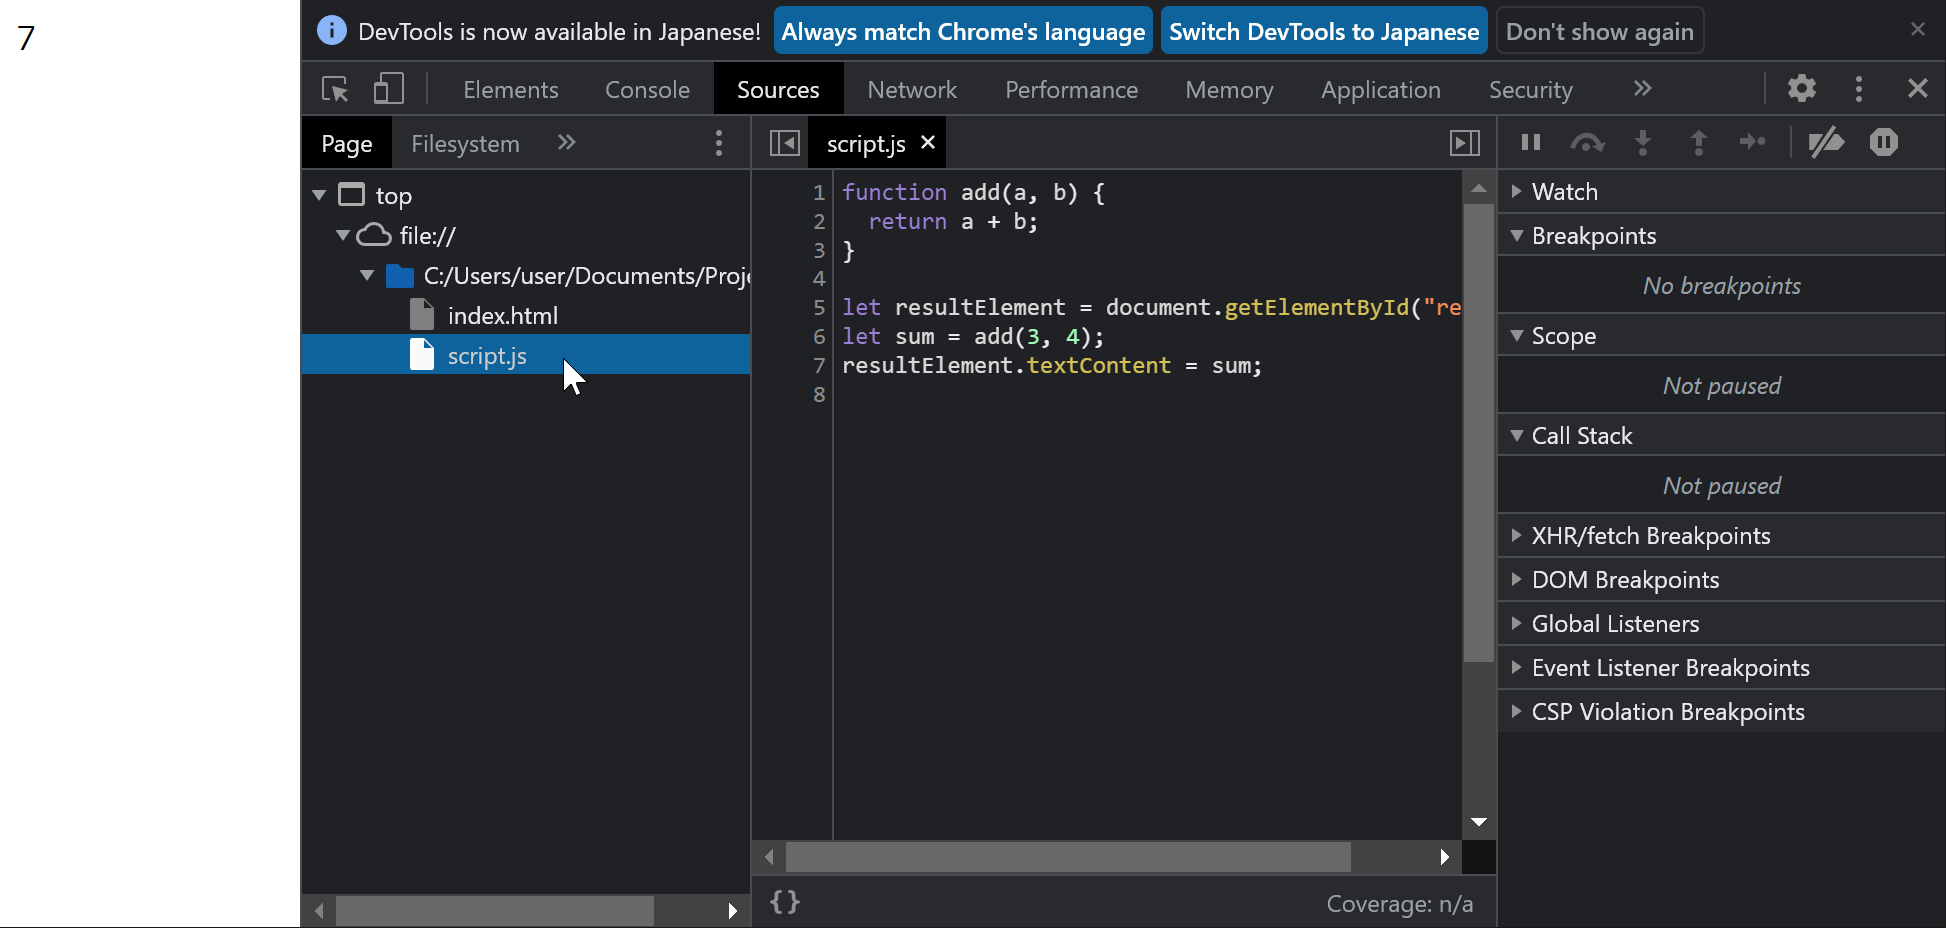Image resolution: width=1946 pixels, height=928 pixels.
Task: Click the pause script execution button
Action: coord(1530,143)
